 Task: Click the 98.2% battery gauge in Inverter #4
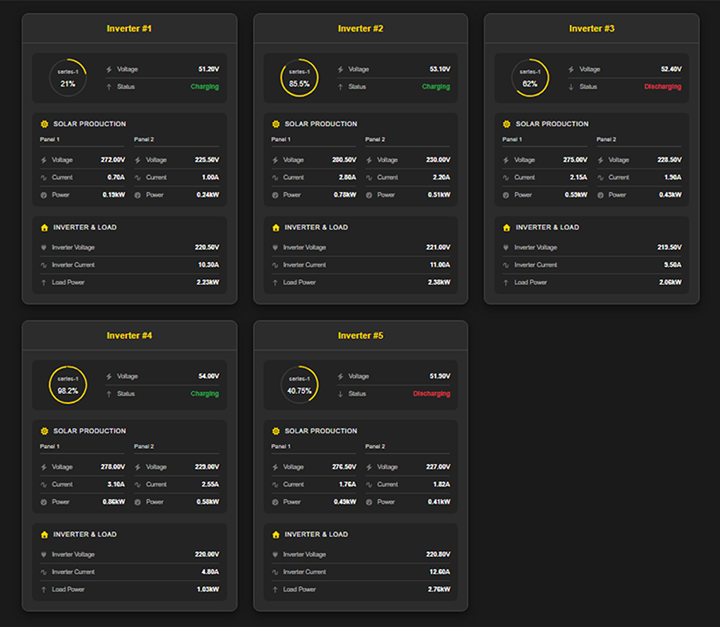68,385
